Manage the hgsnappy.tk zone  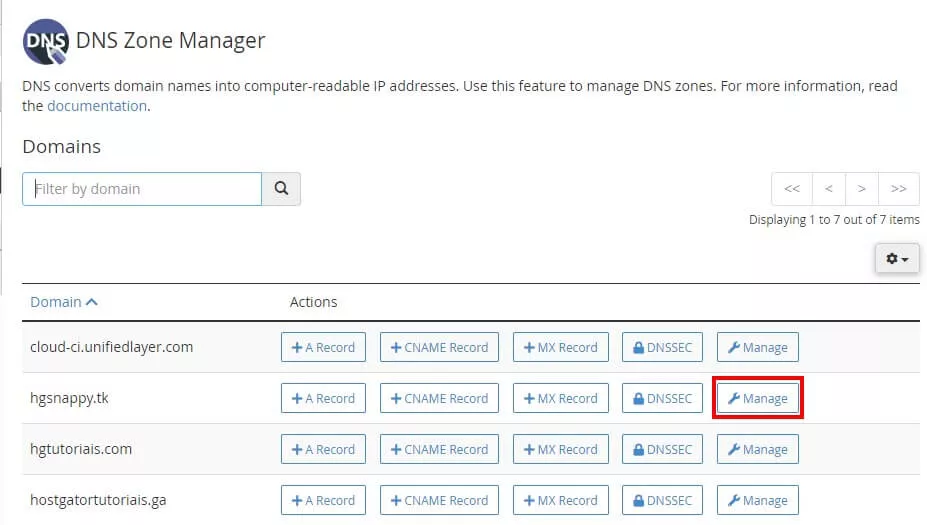[758, 398]
